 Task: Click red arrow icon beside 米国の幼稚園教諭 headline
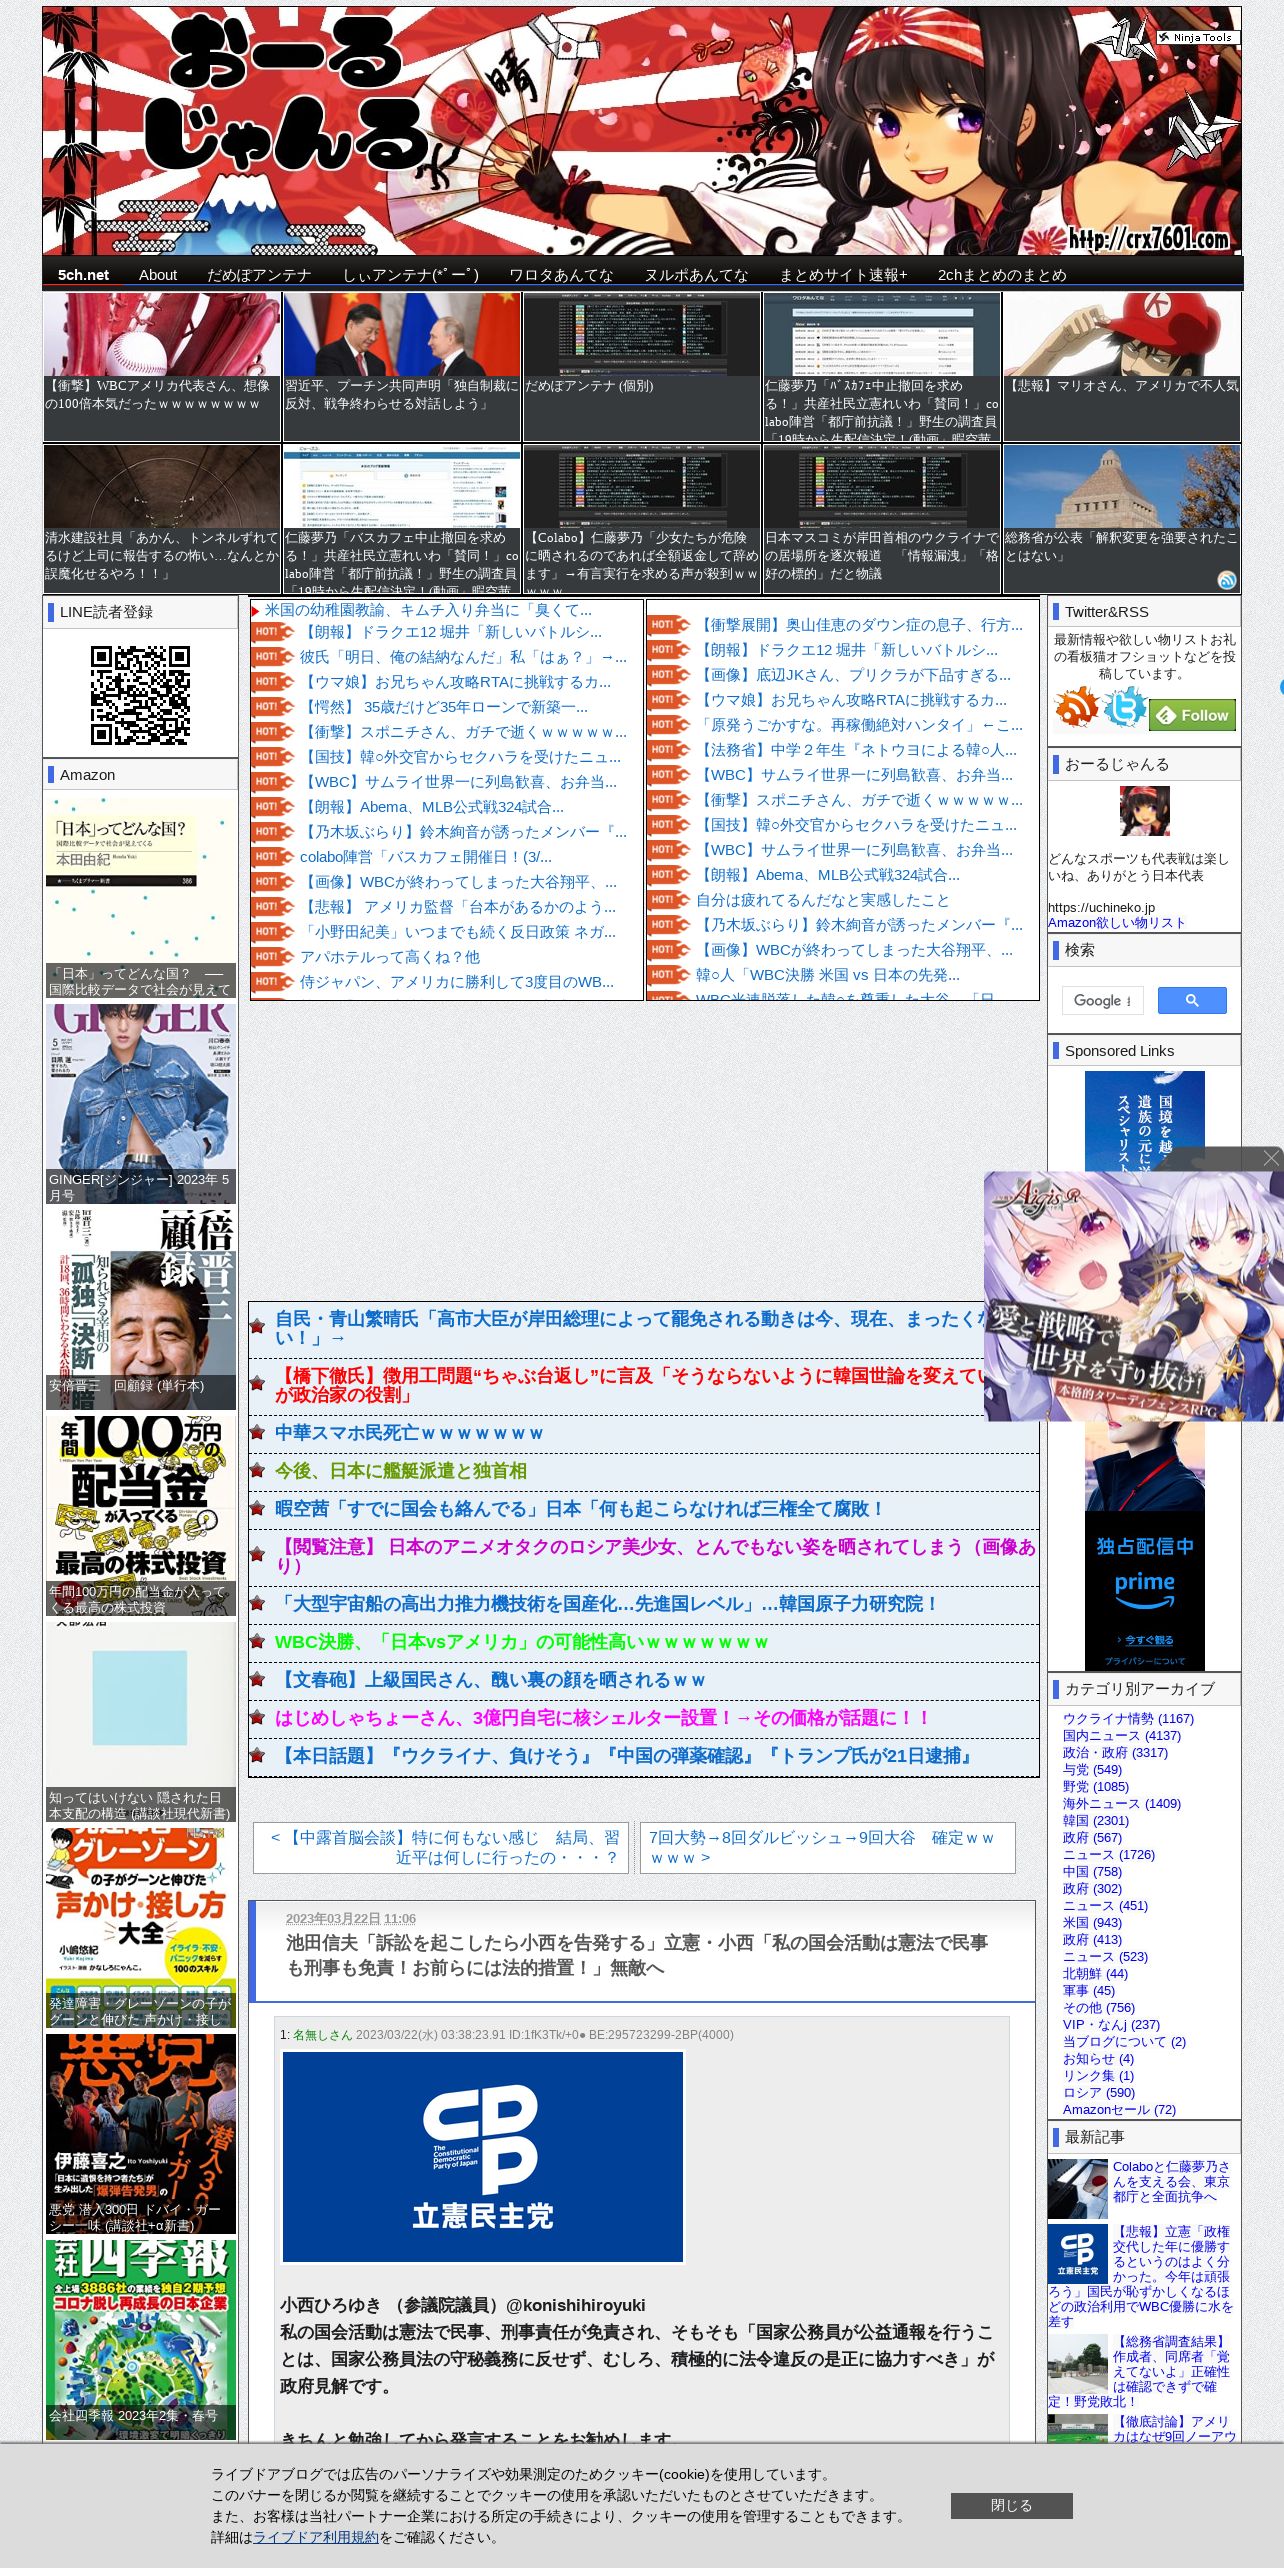(x=256, y=610)
